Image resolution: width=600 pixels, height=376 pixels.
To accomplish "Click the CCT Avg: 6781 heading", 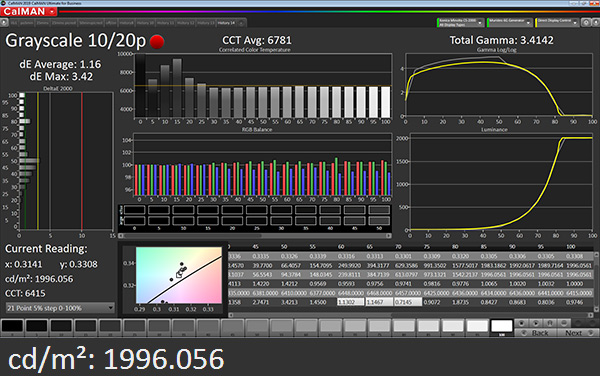I will (257, 41).
